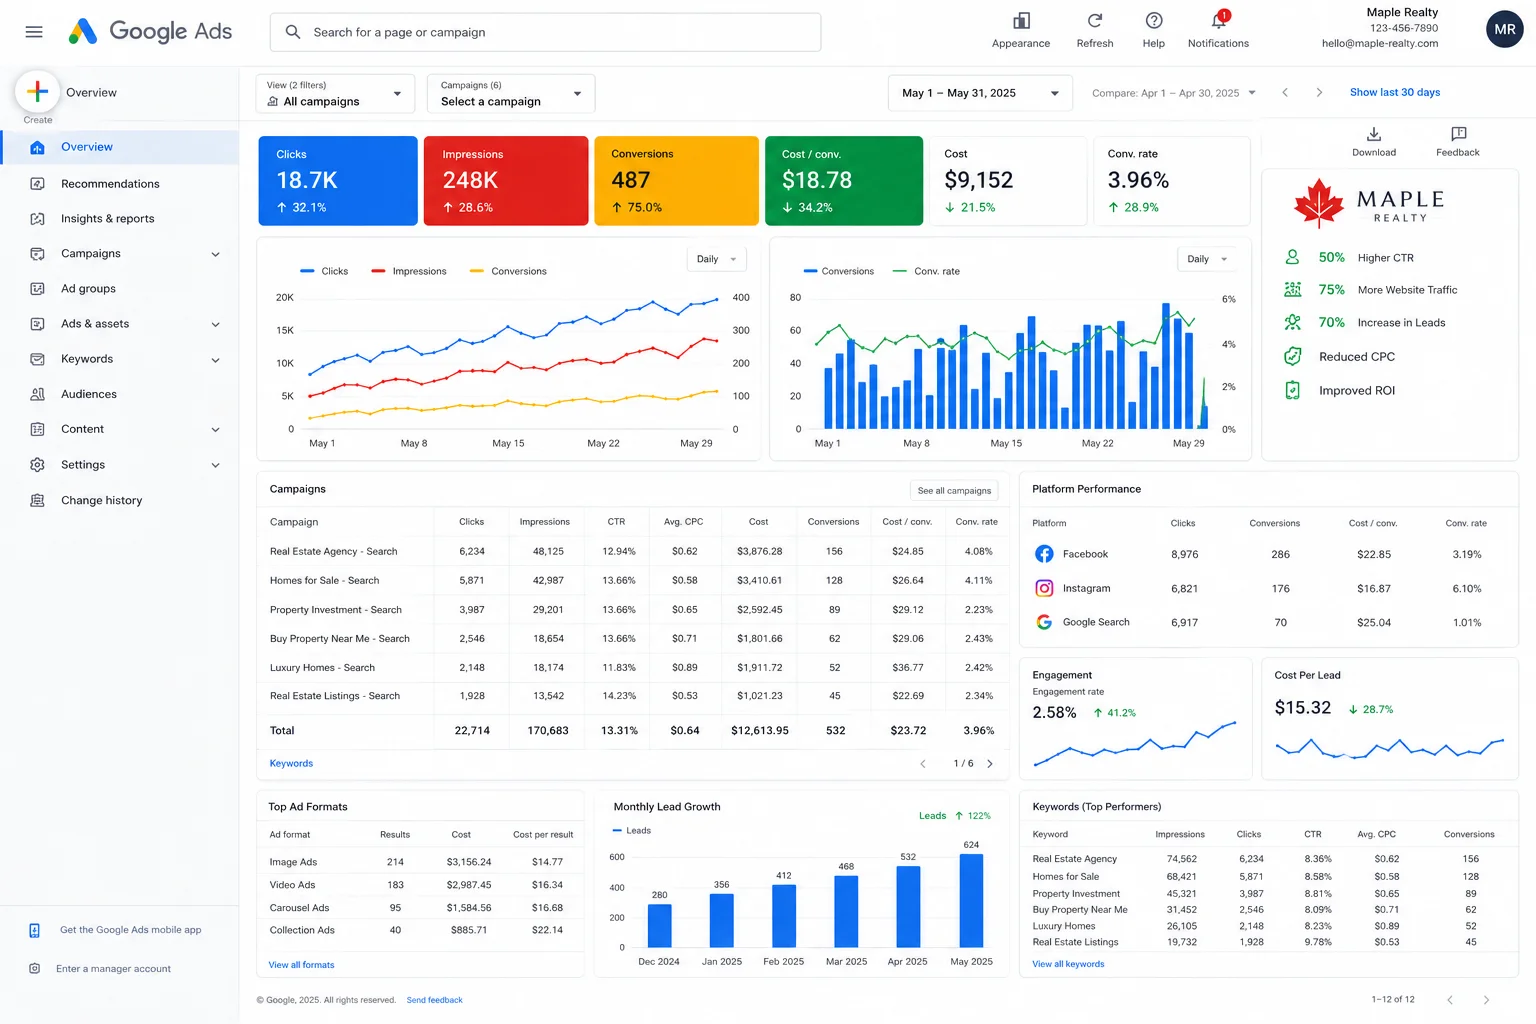Open the May 1 – May 31 date range dropdown
The width and height of the screenshot is (1536, 1024).
(980, 93)
